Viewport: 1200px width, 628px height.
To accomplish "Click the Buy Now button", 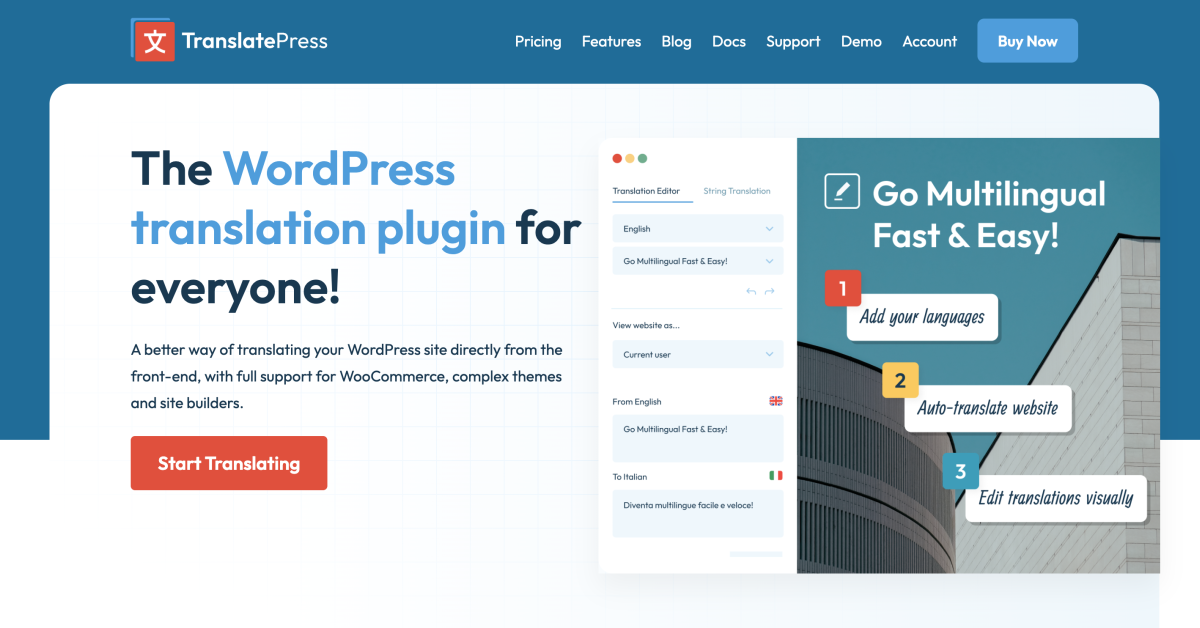I will pos(1027,40).
